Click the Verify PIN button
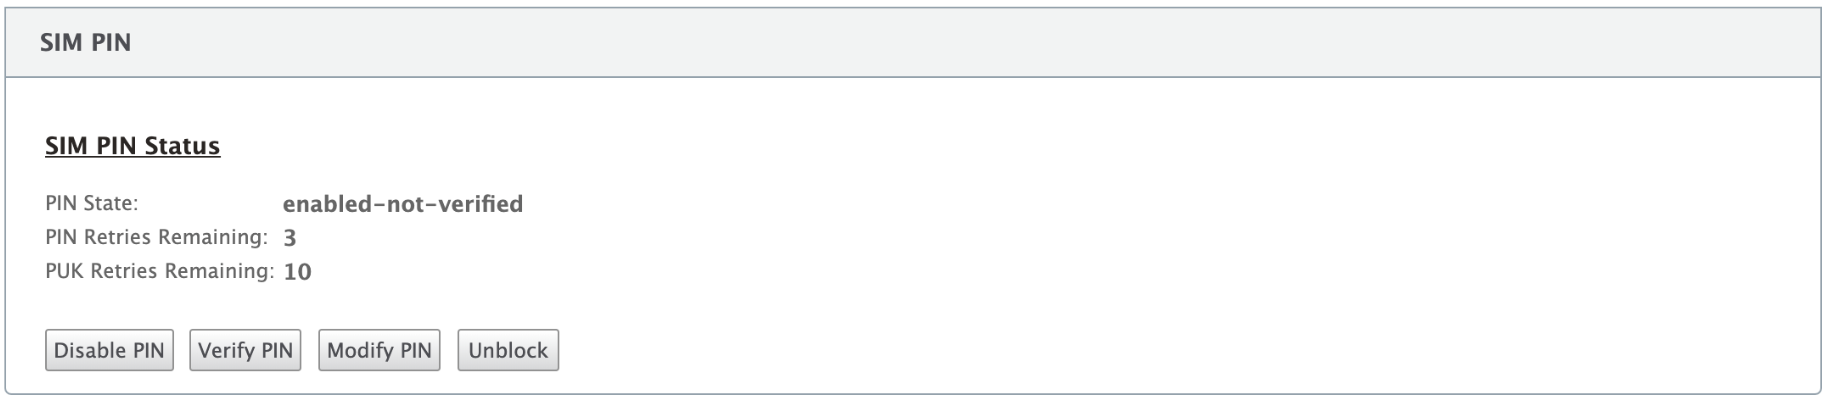Screen dimensions: 1826x396 click(245, 350)
